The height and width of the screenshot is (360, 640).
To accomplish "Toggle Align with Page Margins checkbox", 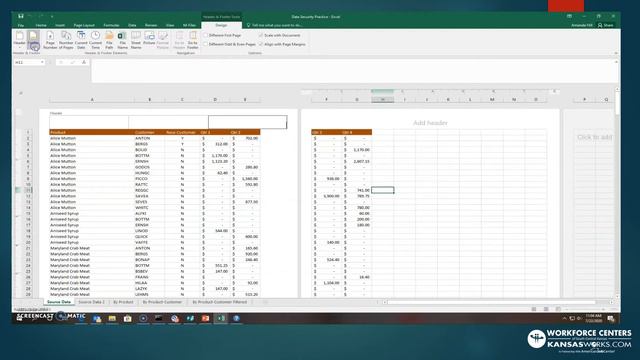I will (261, 44).
